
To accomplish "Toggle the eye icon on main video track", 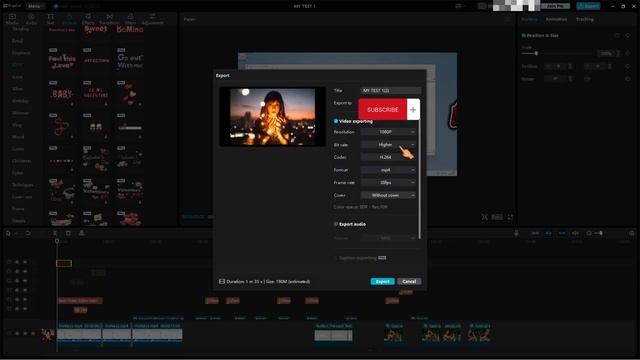I will (25, 333).
